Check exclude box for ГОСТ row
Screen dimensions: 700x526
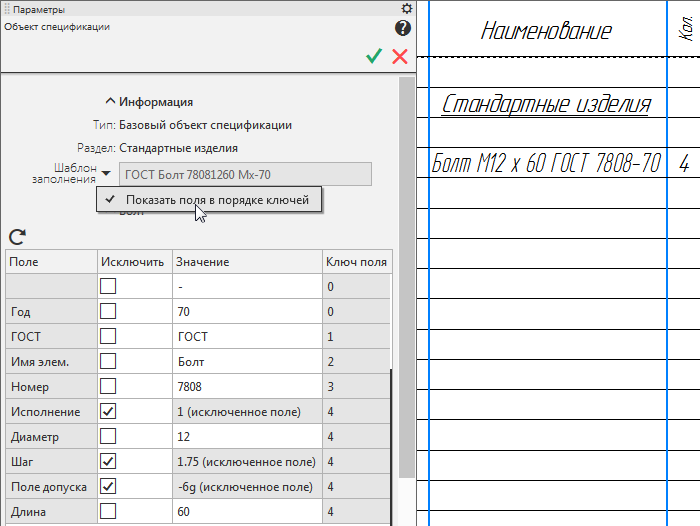[x=108, y=336]
